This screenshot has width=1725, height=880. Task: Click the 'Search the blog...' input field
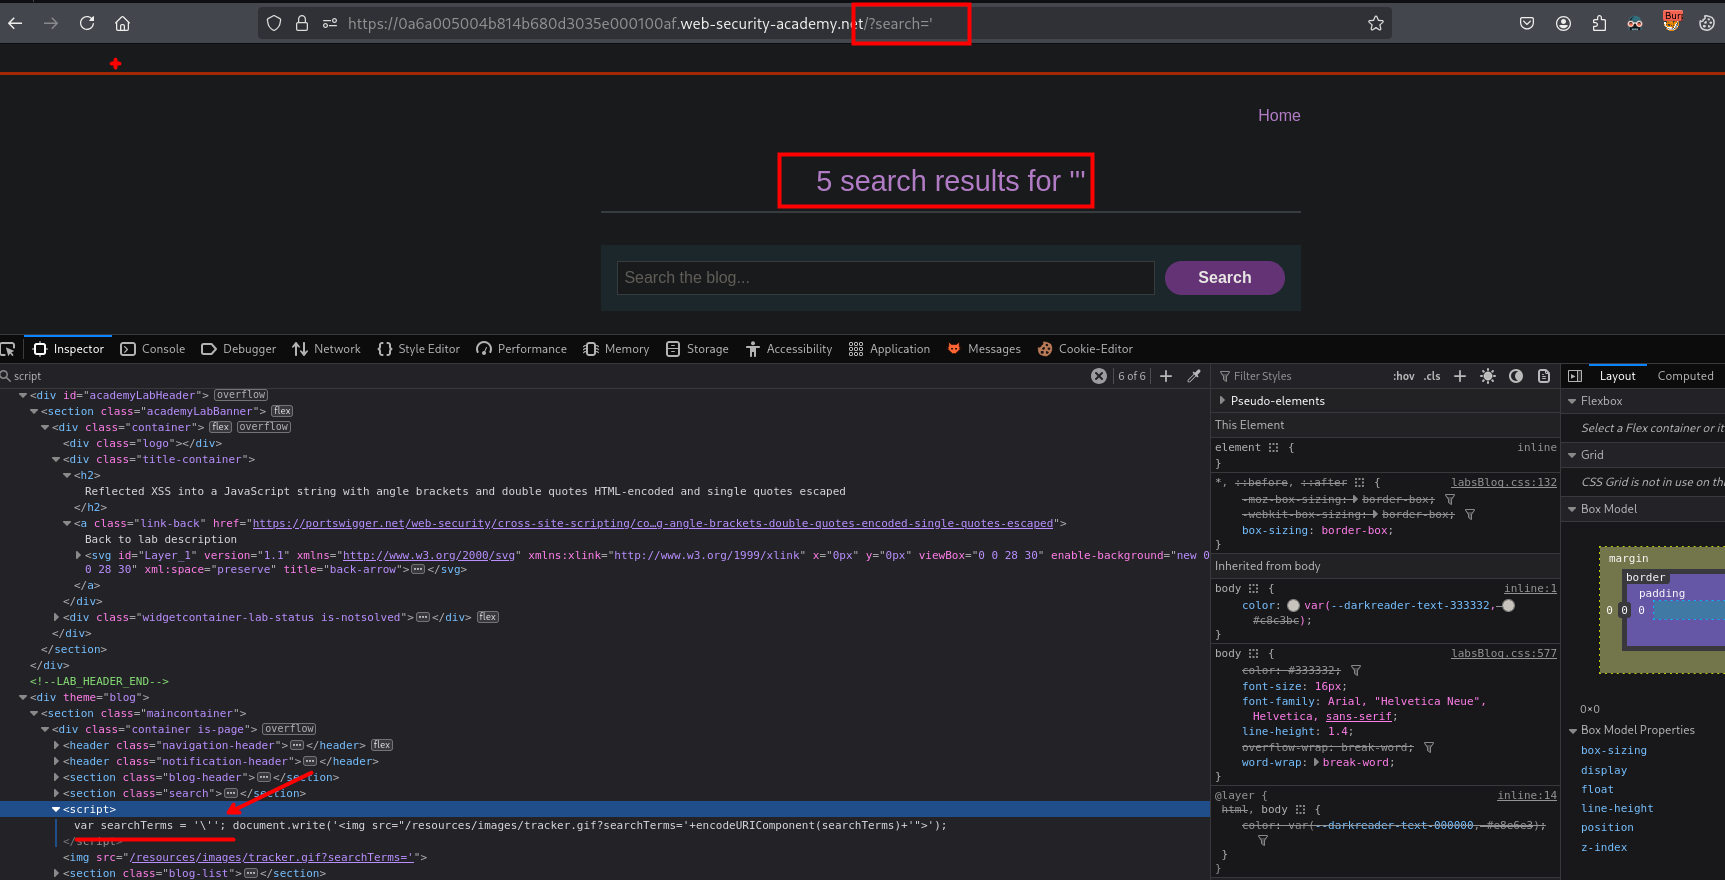point(886,278)
